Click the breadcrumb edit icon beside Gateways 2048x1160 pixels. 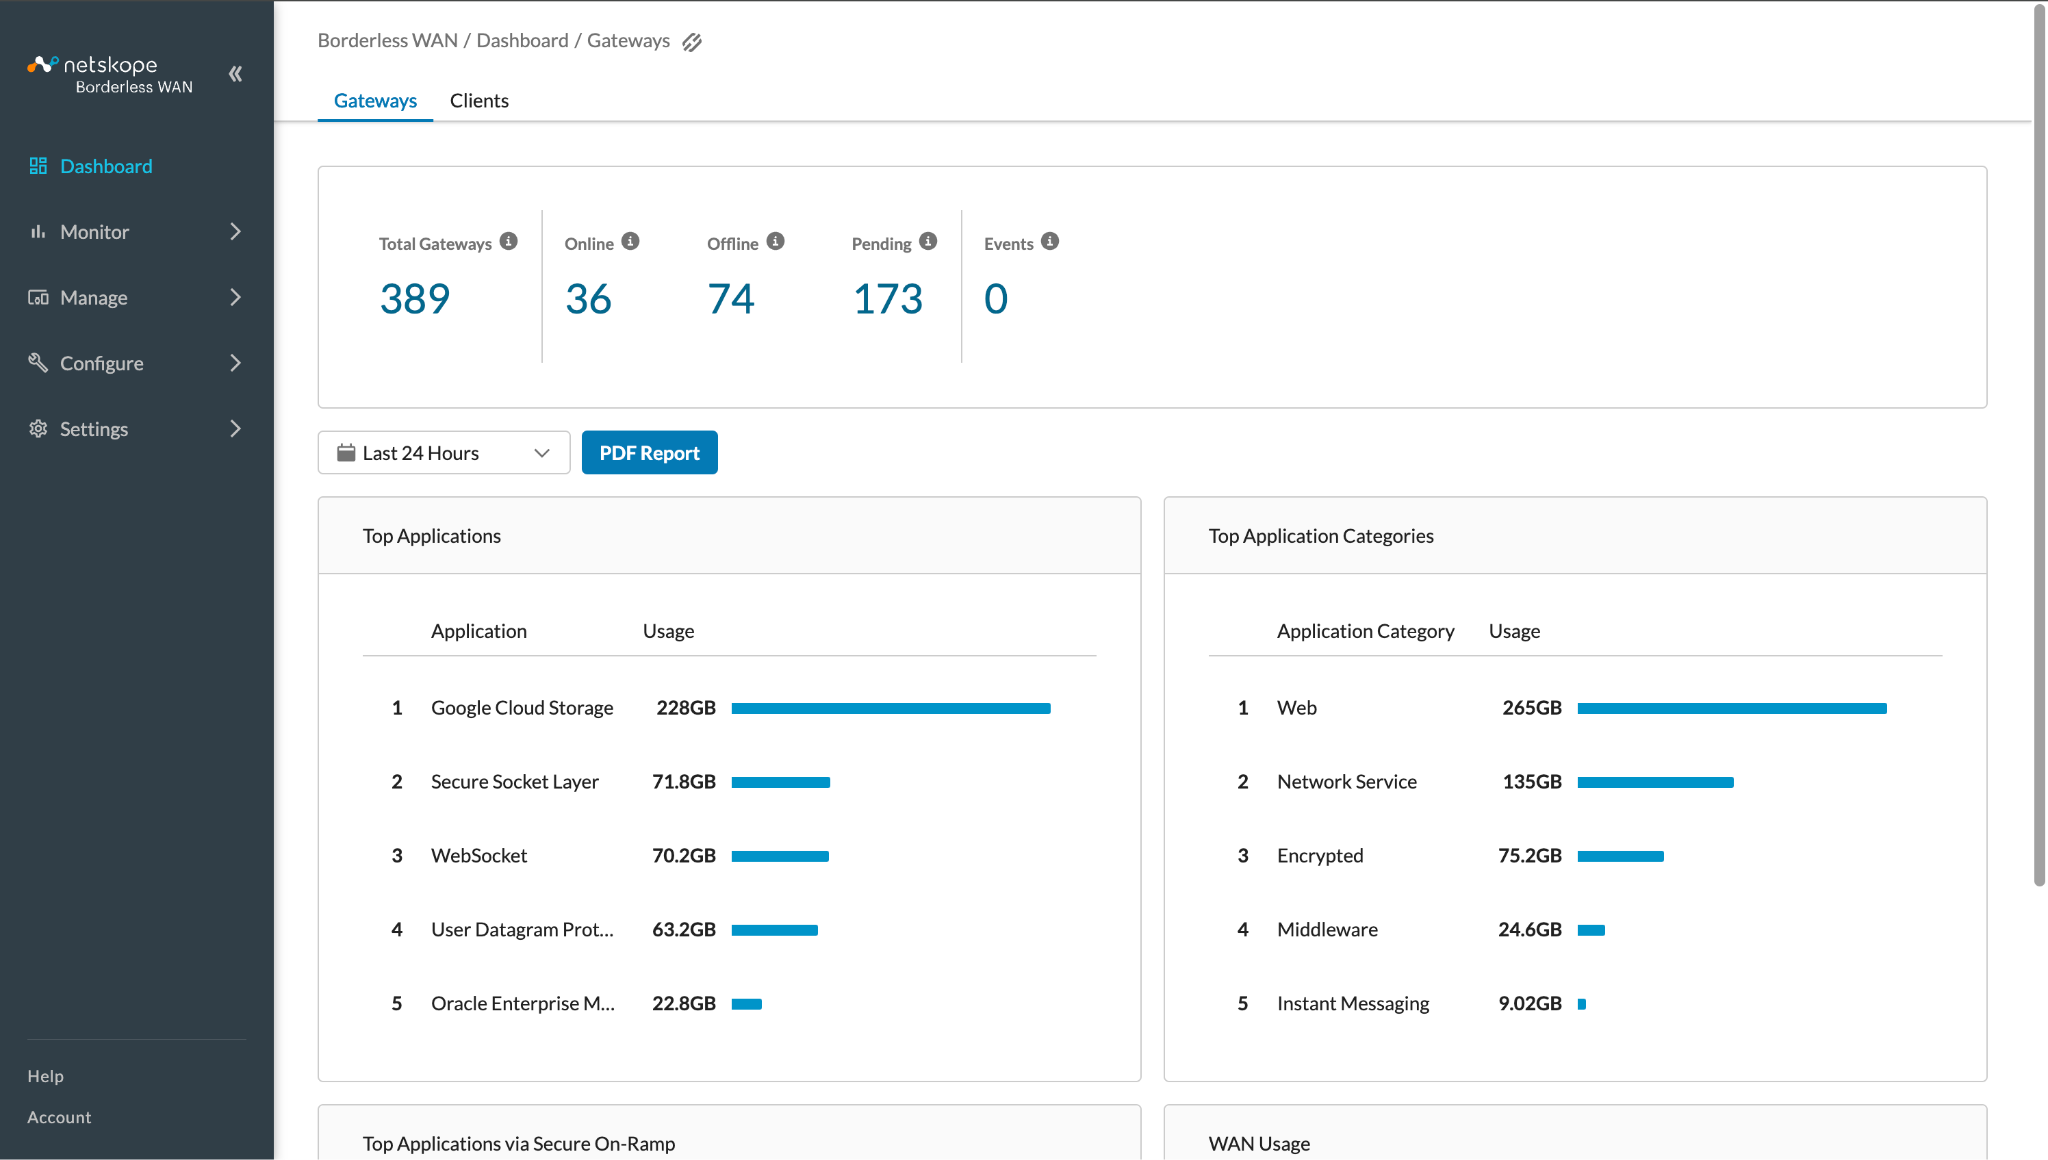tap(692, 42)
